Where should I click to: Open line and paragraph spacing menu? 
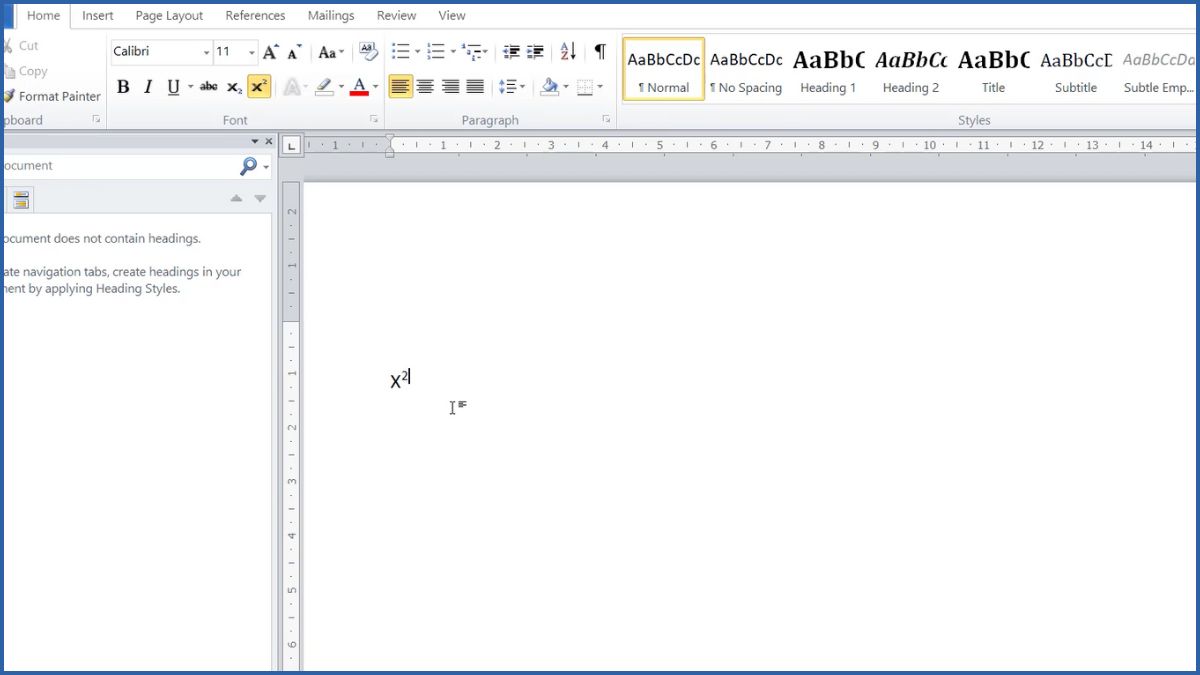pos(511,87)
